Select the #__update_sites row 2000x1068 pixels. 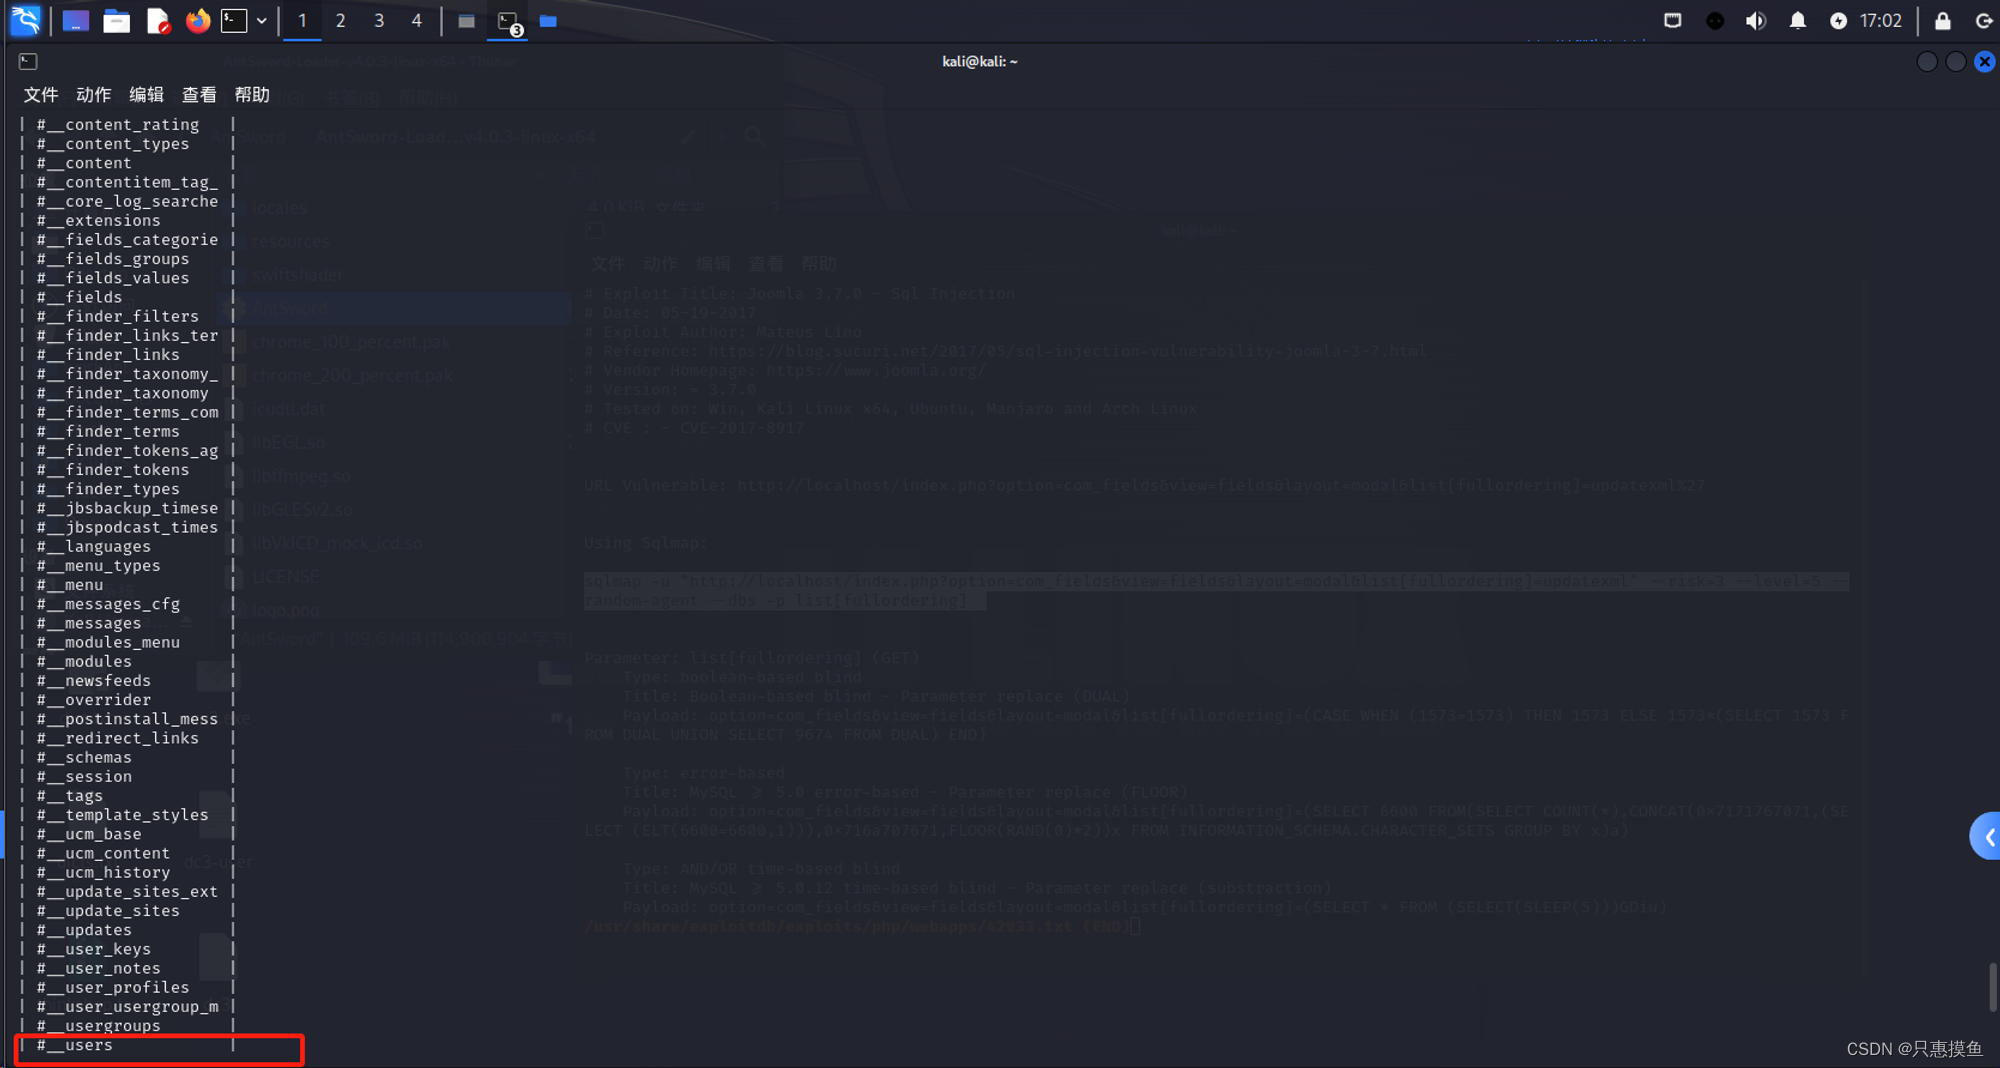(128, 911)
